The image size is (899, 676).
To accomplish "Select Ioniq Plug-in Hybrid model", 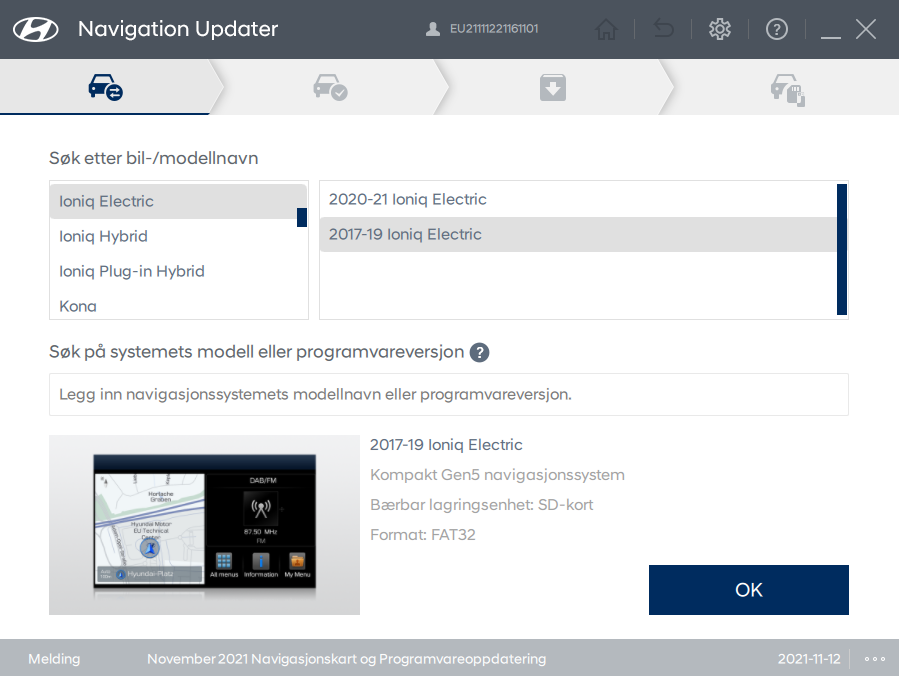I will tap(178, 271).
